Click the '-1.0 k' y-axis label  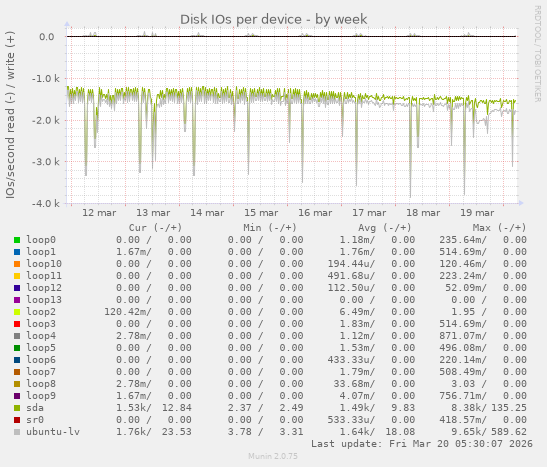point(46,79)
